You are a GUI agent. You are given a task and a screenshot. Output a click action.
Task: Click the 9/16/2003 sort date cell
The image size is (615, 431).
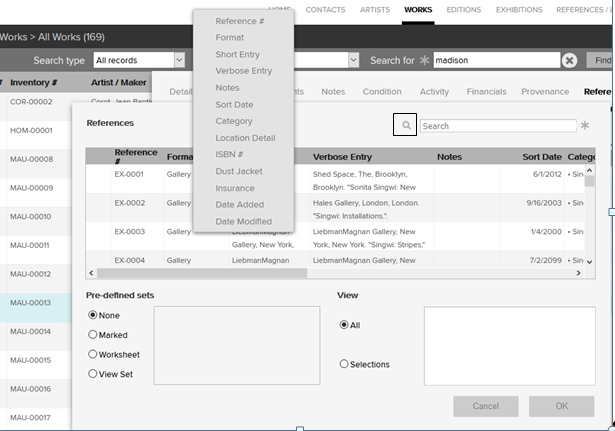pos(544,203)
